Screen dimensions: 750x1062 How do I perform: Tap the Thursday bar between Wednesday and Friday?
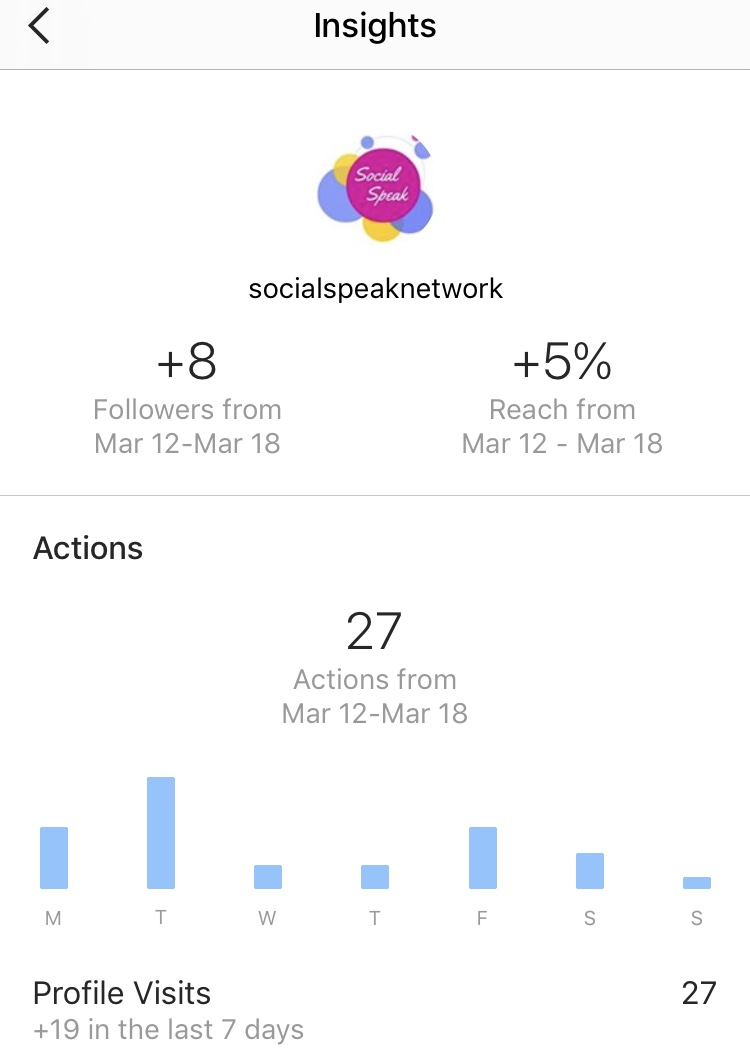tap(375, 877)
